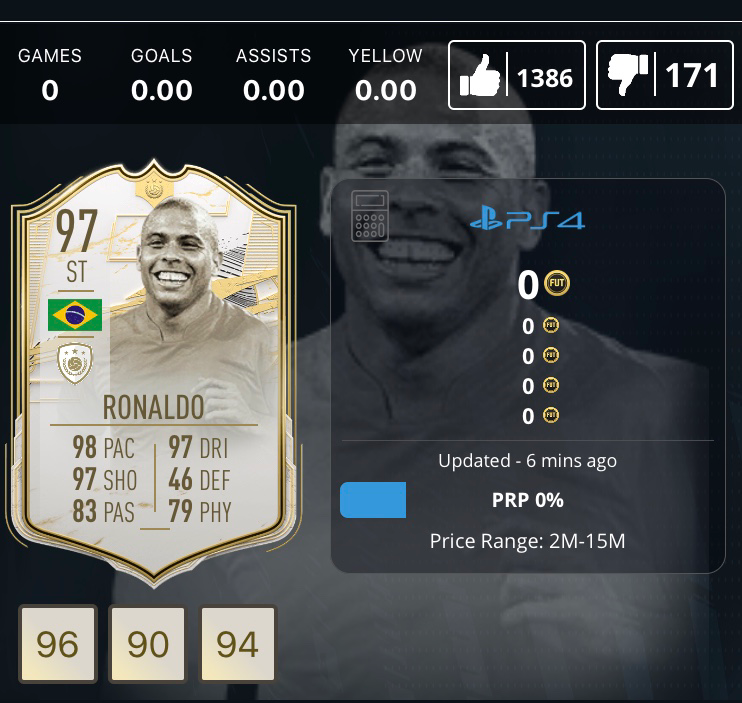Click the 171 dislikes button
This screenshot has height=703, width=742.
point(665,75)
